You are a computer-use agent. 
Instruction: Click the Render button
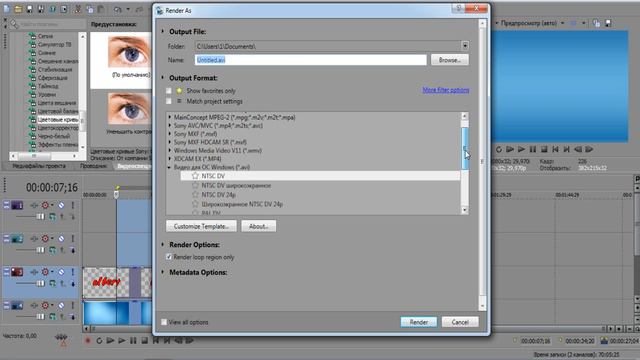419,322
